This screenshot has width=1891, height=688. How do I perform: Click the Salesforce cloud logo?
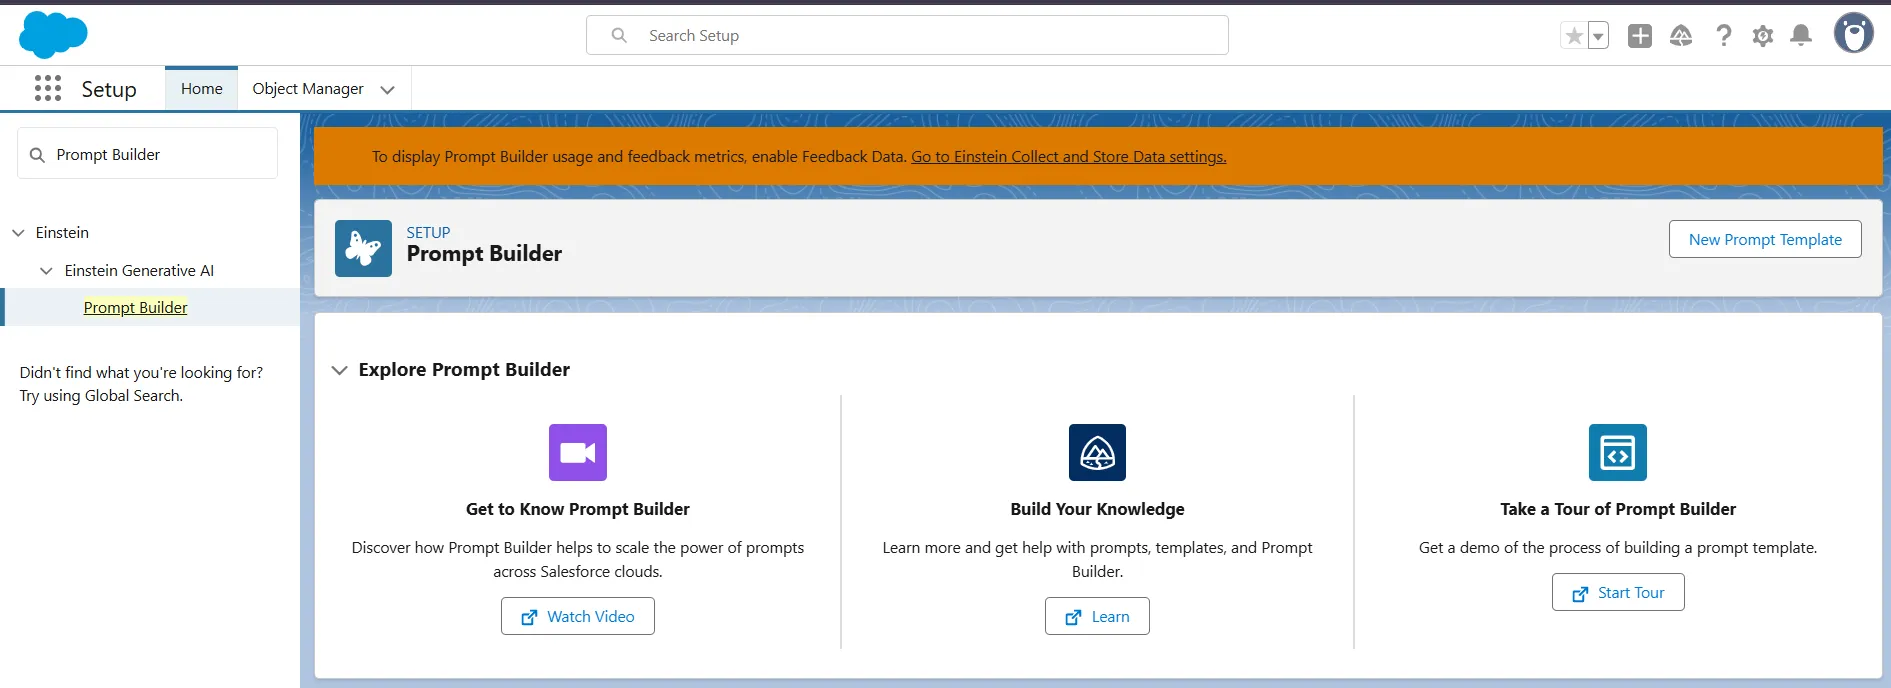(53, 35)
